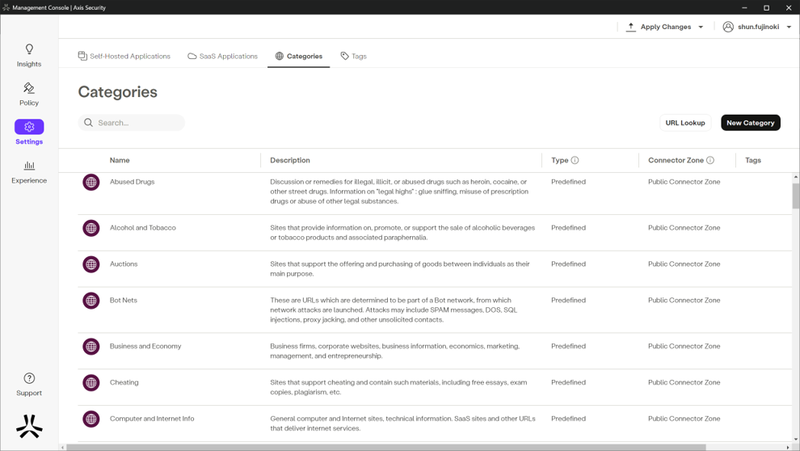Click the horizontal scrollbar at the bottom

(x=386, y=447)
